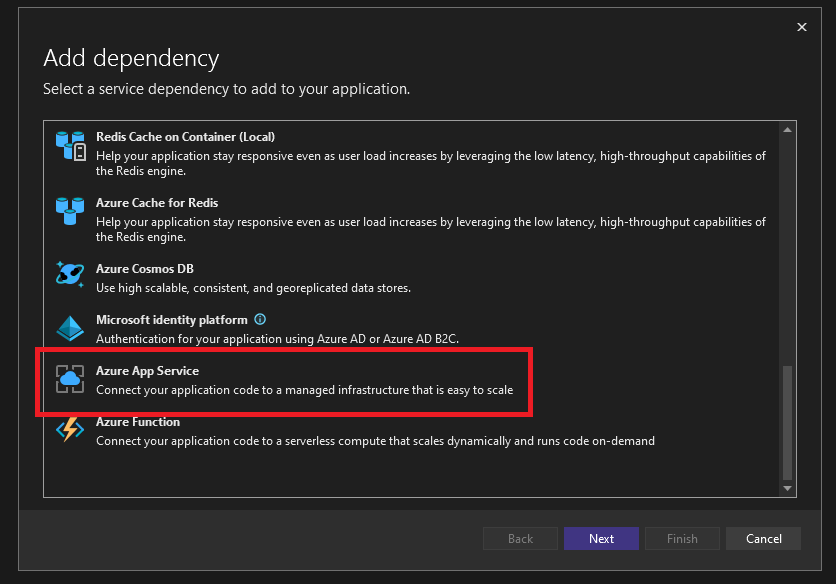Viewport: 836px width, 584px height.
Task: Choose Azure Cosmos DB title
Action: tap(144, 269)
